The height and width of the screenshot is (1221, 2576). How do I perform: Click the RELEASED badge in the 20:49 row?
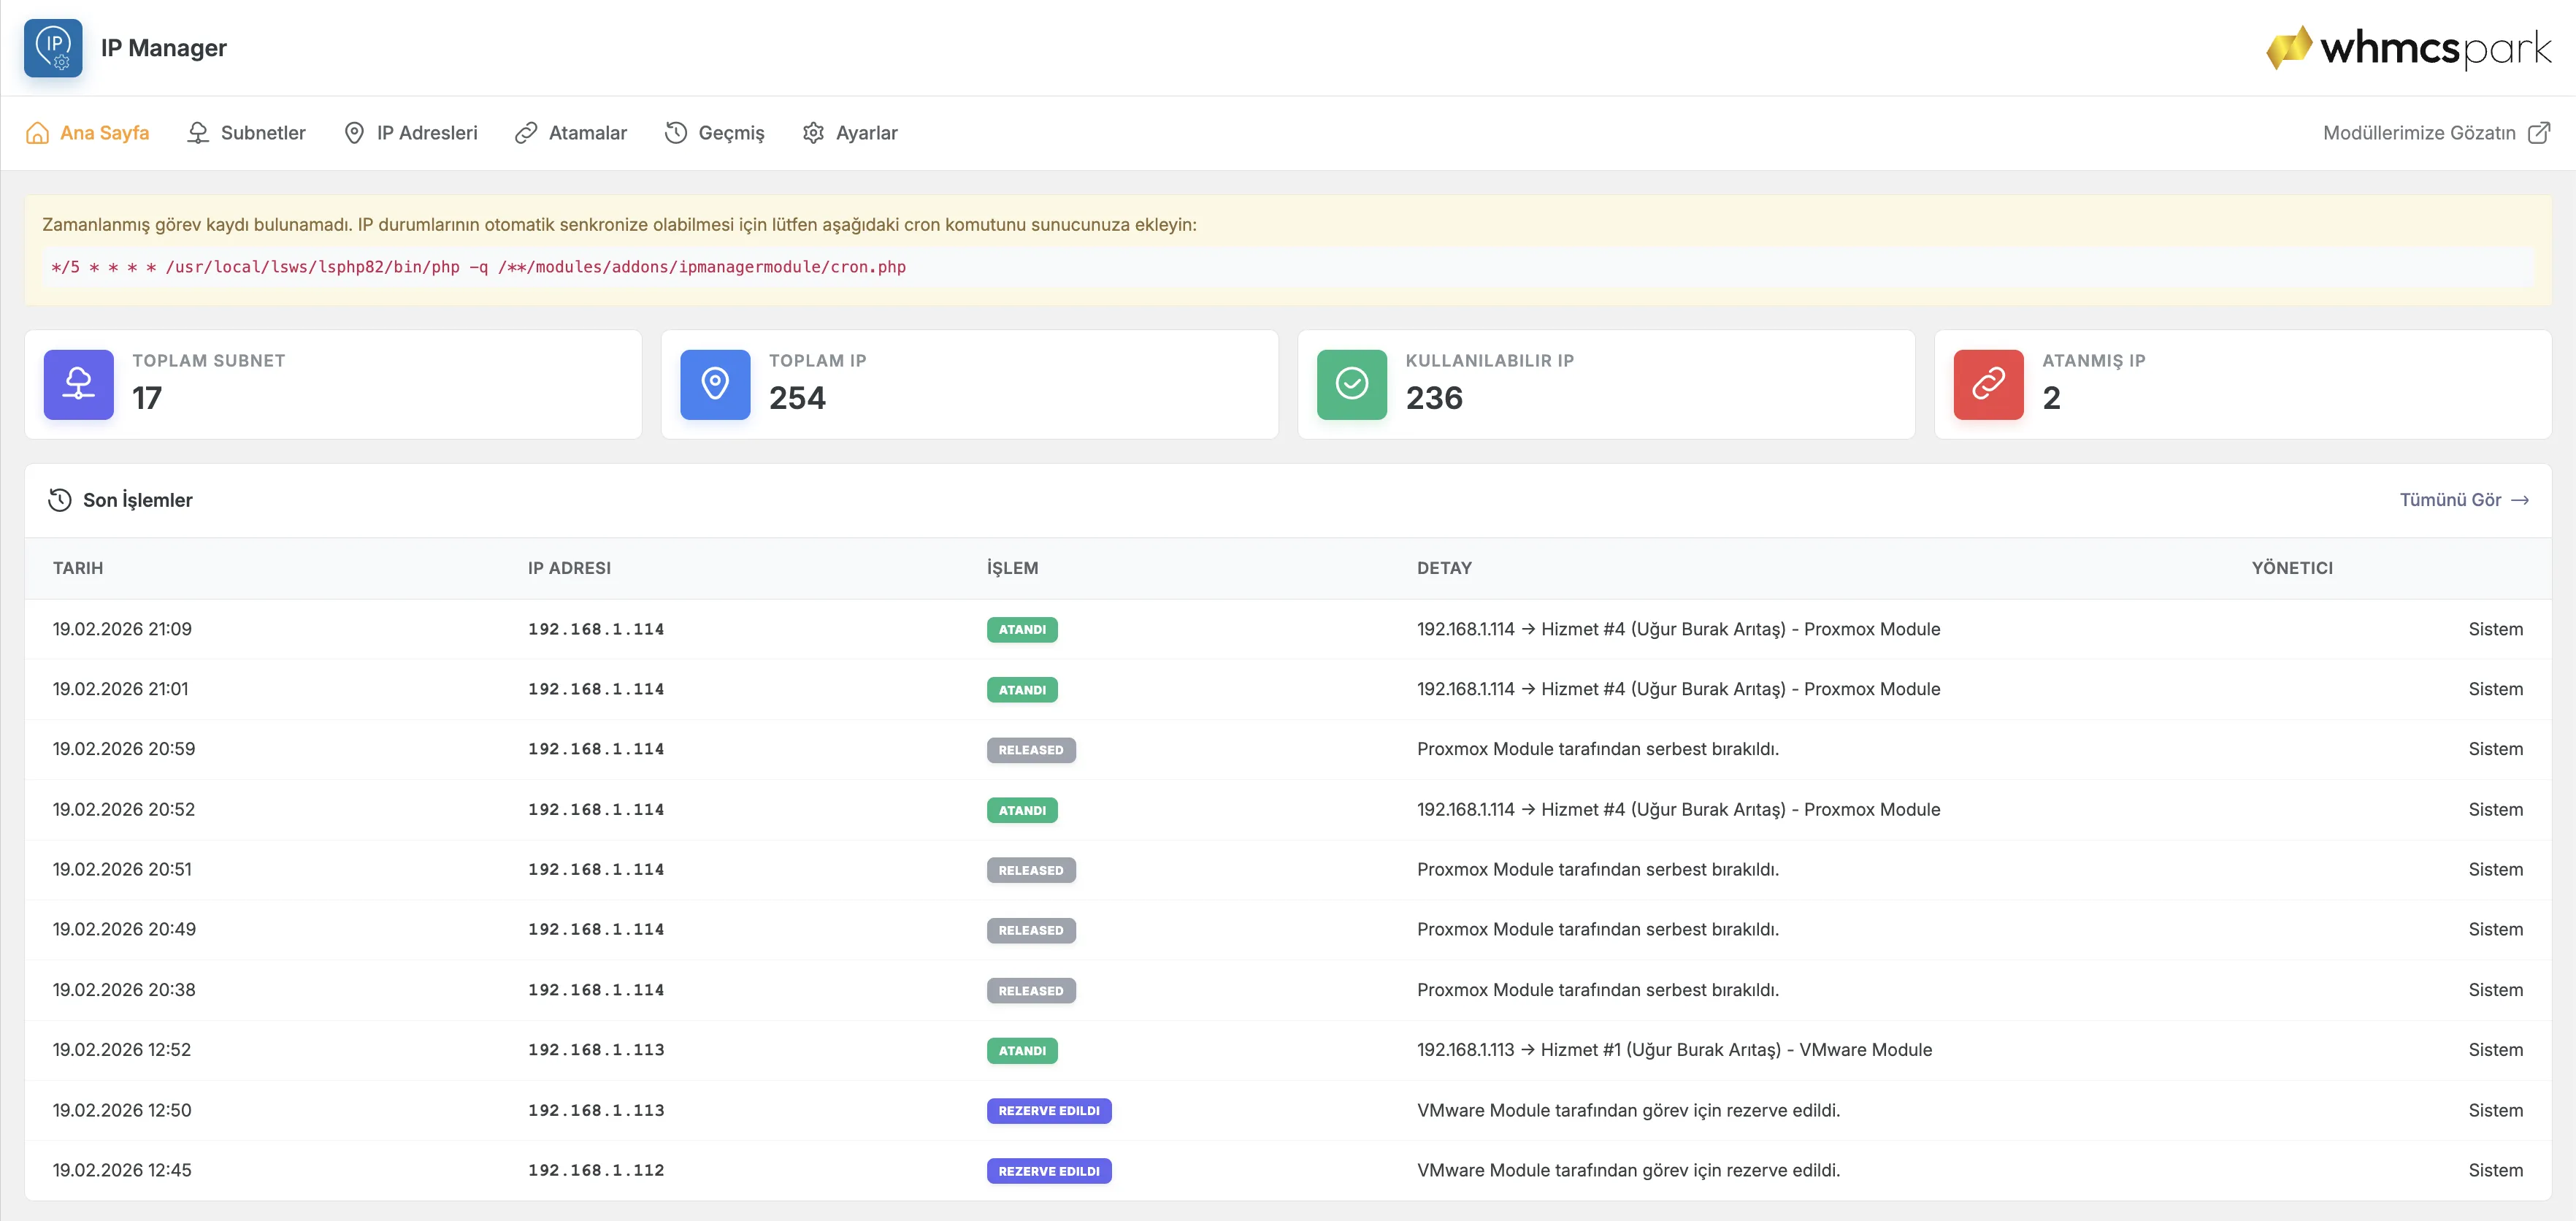[x=1031, y=930]
